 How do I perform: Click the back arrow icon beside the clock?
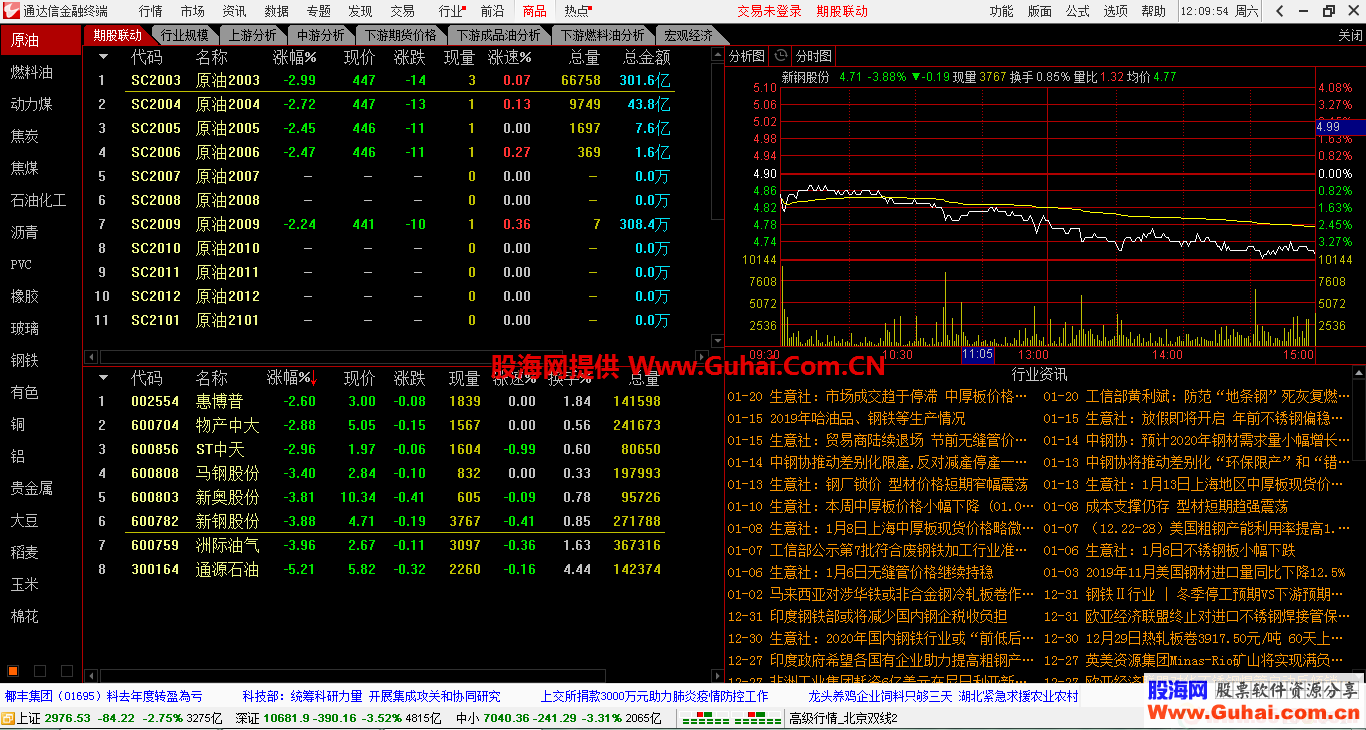tap(1278, 11)
